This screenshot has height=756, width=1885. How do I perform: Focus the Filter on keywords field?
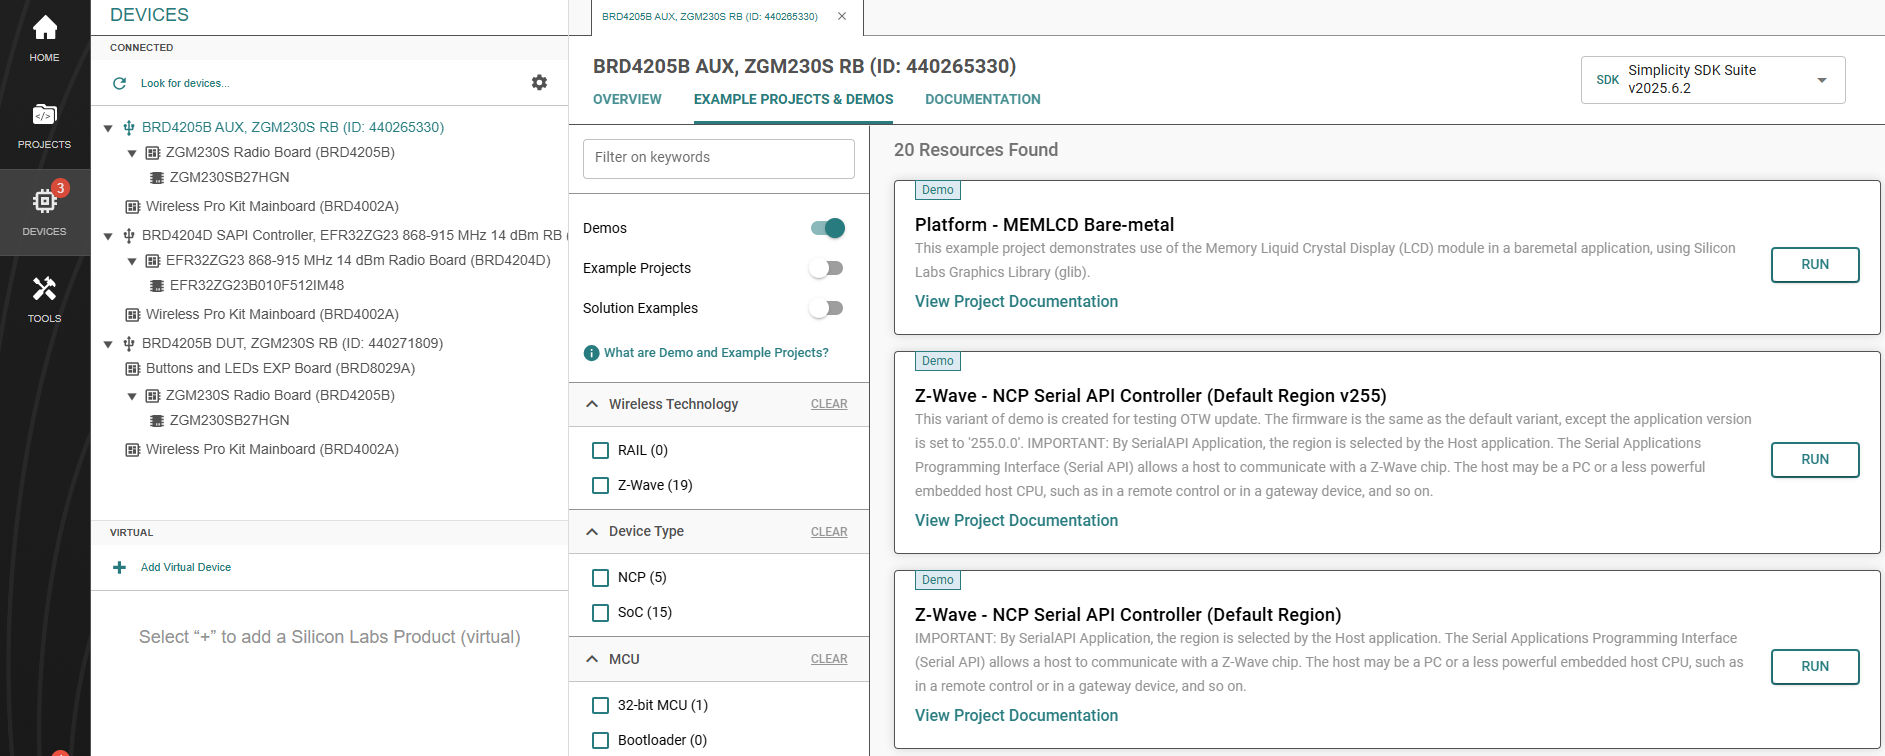tap(719, 159)
